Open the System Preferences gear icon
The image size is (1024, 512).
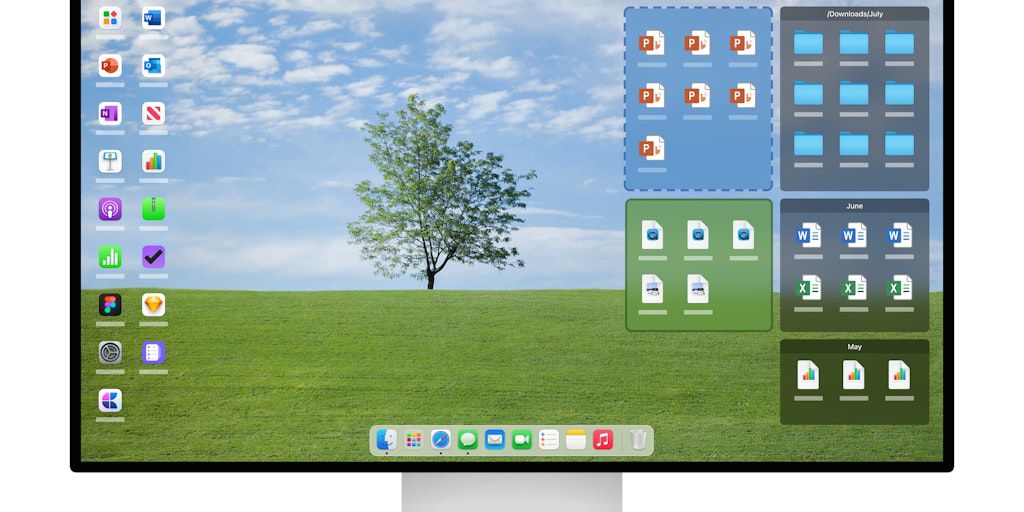click(x=110, y=353)
